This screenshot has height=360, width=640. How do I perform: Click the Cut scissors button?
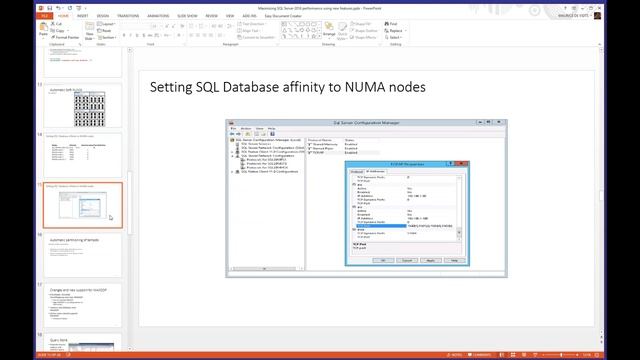(56, 24)
